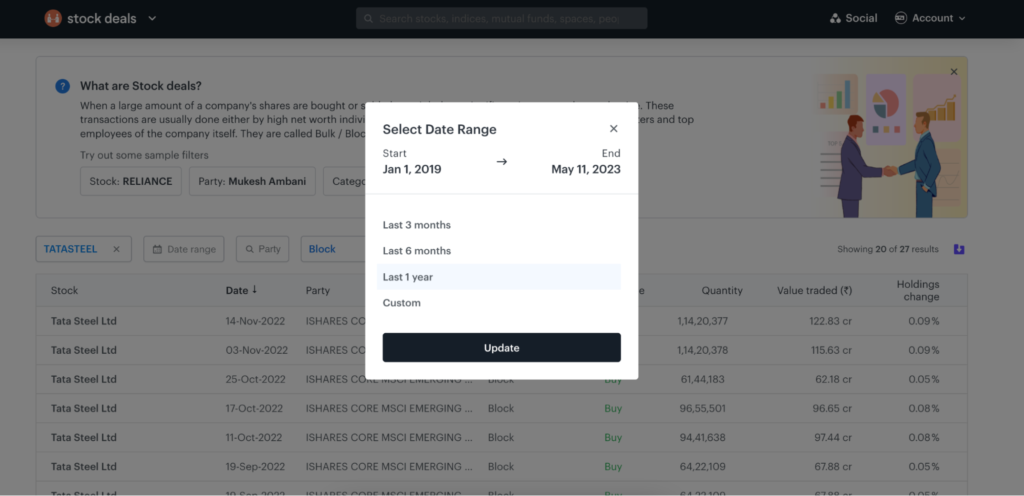The height and width of the screenshot is (496, 1024).
Task: Click the Buy label in 11-Oct-2022 row
Action: (x=613, y=437)
